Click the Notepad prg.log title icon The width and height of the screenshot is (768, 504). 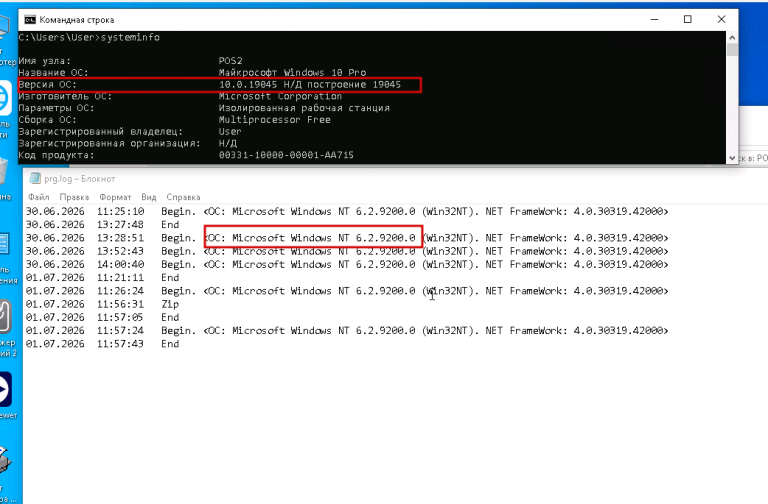35,178
